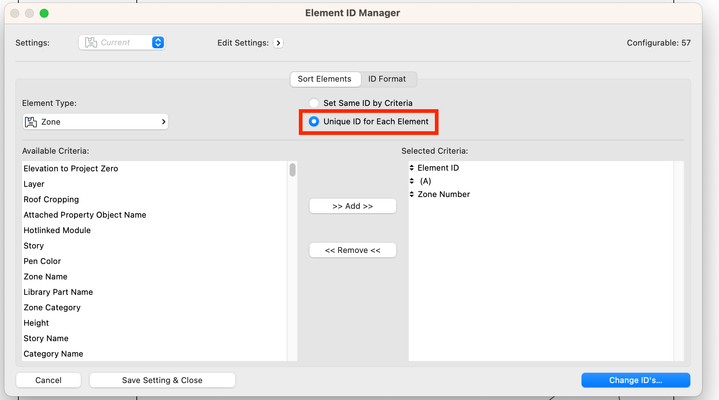This screenshot has height=400, width=719.
Task: Select Roof Cropping in Available Criteria
Action: pos(52,199)
